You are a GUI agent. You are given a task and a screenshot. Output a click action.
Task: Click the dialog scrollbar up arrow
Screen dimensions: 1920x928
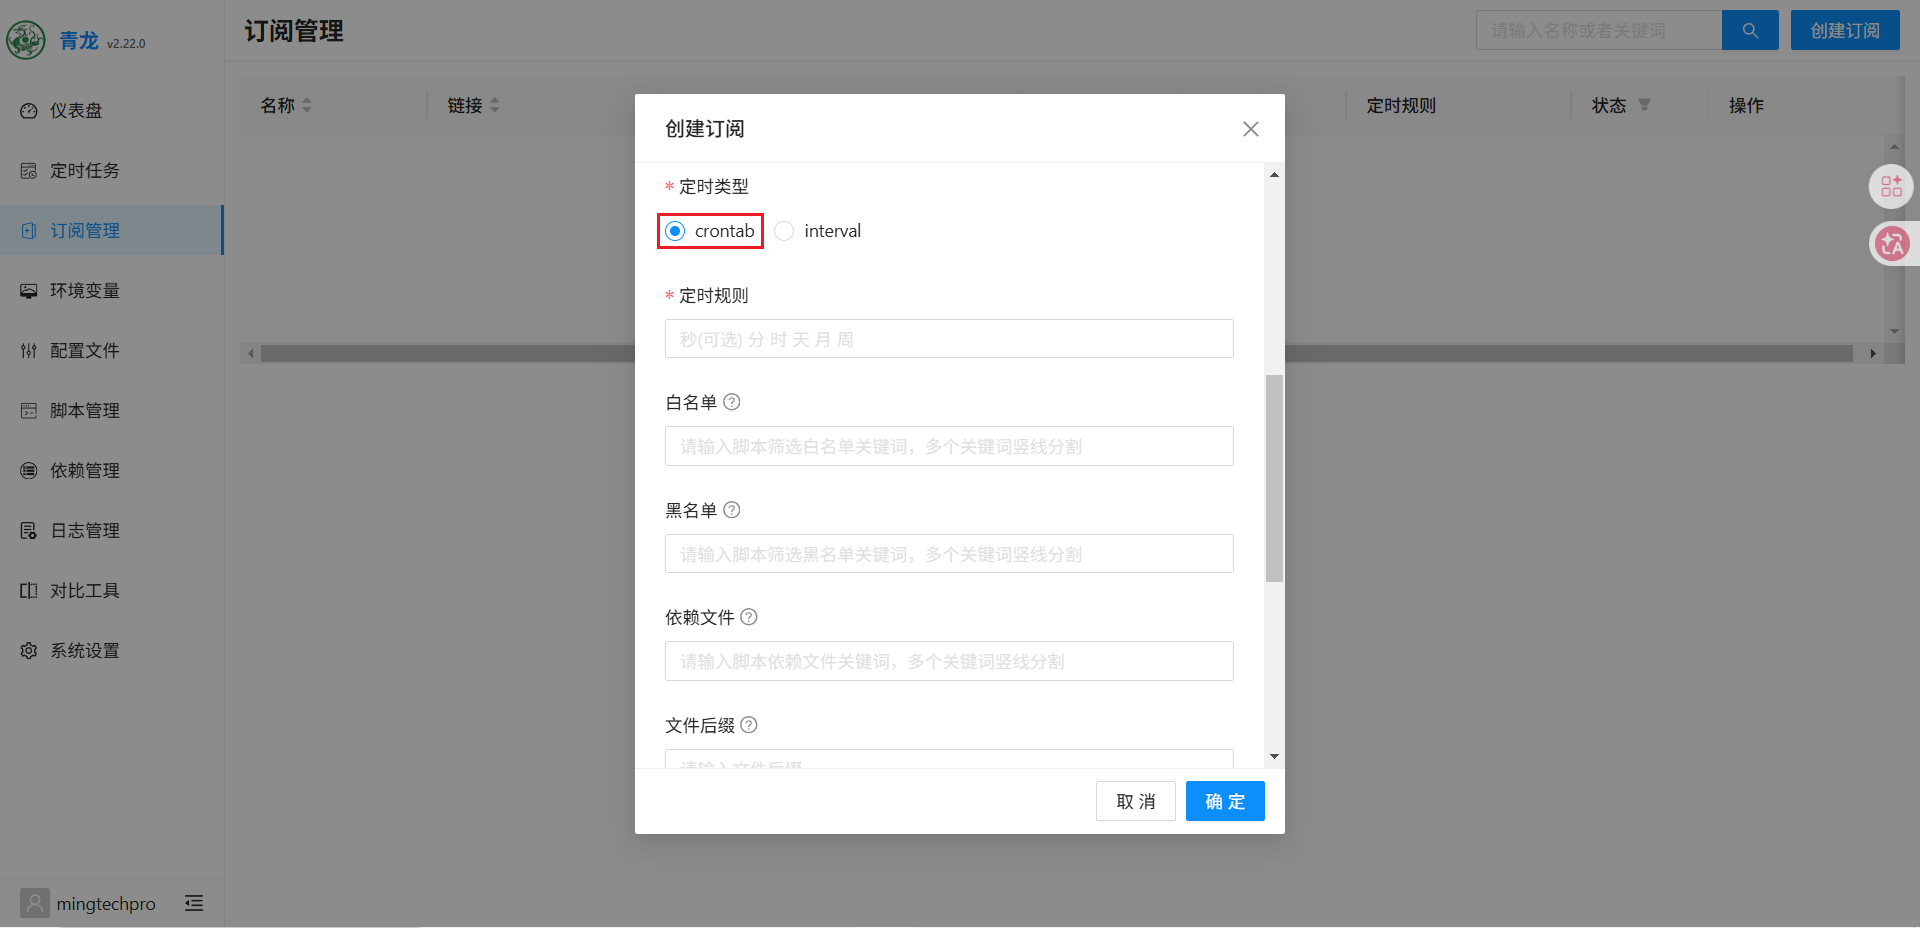coord(1274,175)
